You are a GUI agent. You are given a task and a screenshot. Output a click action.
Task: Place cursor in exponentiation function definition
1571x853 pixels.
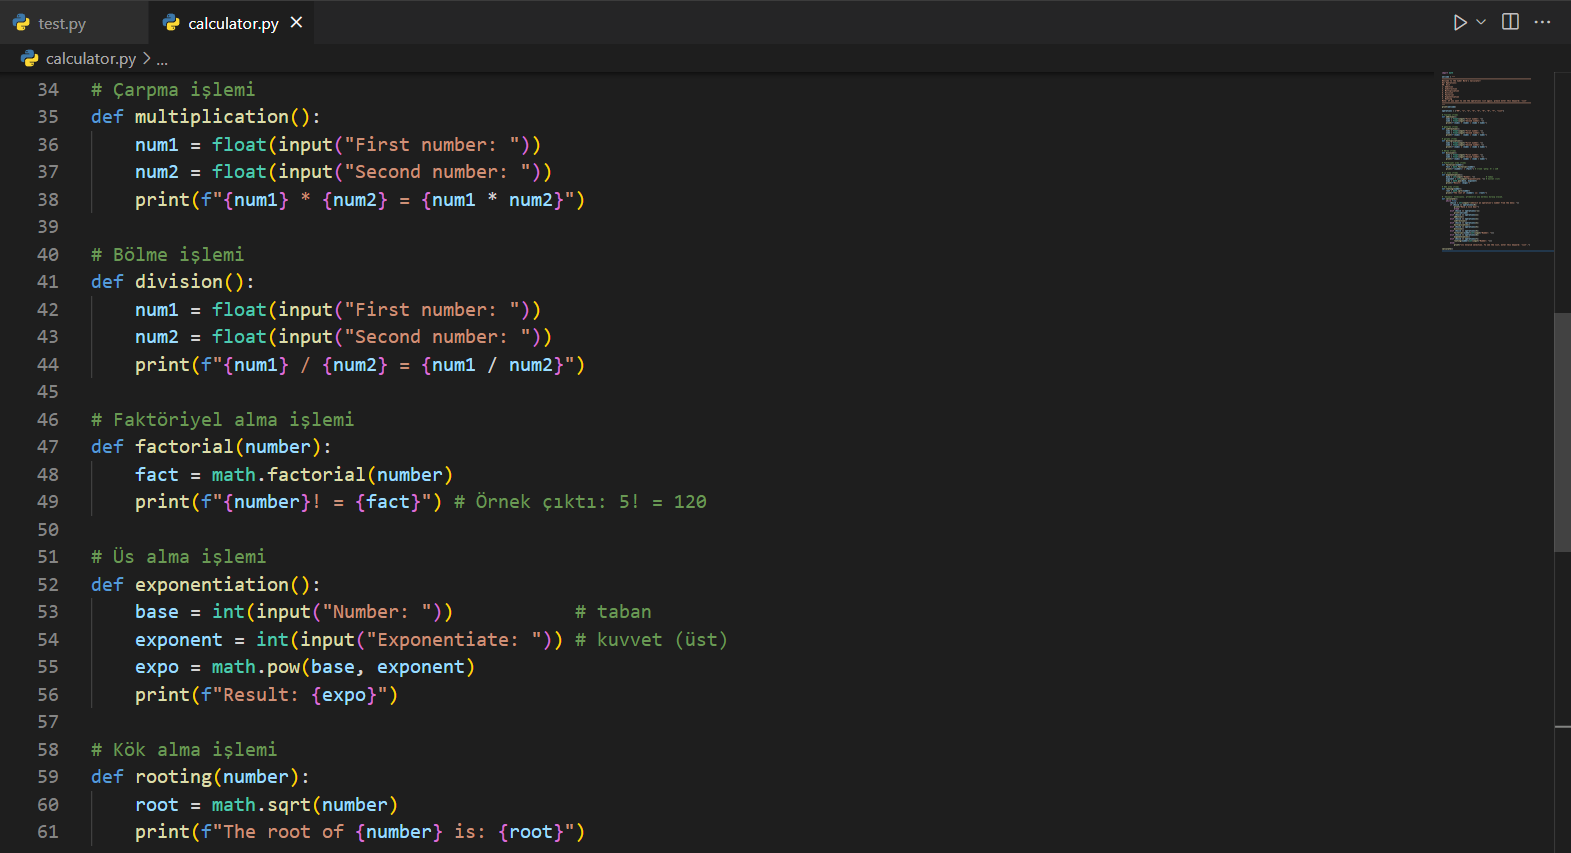click(211, 585)
